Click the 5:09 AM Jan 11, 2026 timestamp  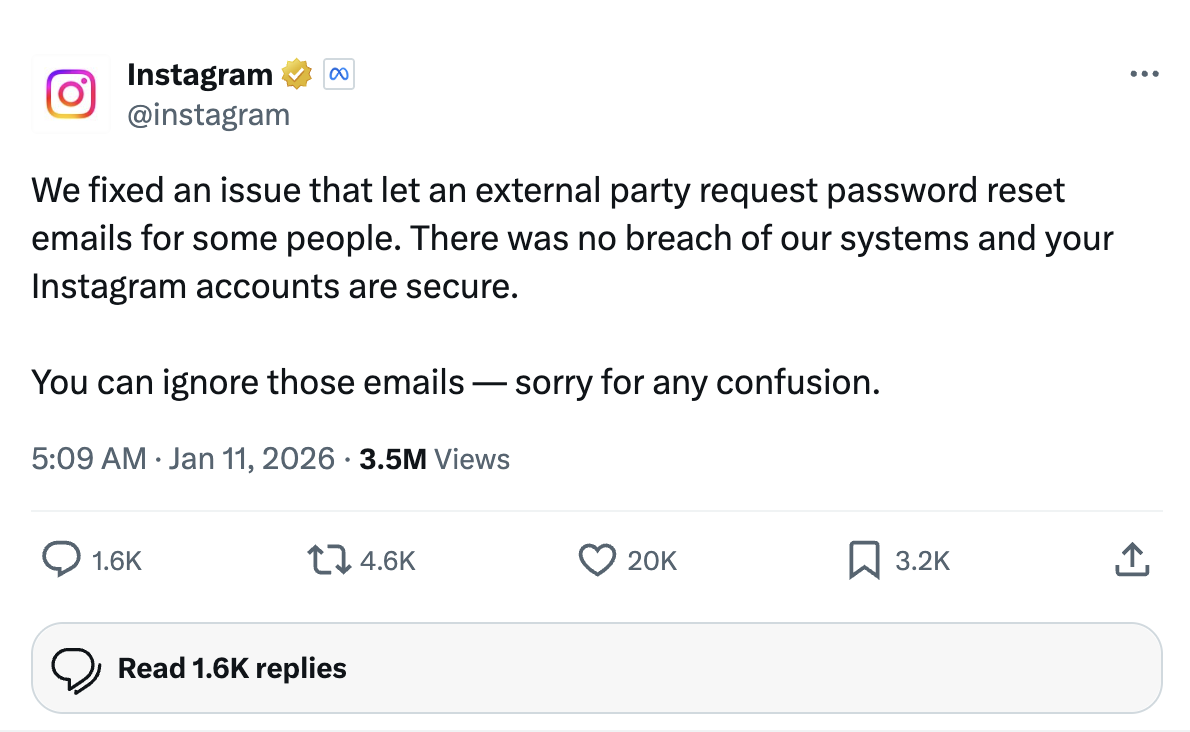[183, 459]
